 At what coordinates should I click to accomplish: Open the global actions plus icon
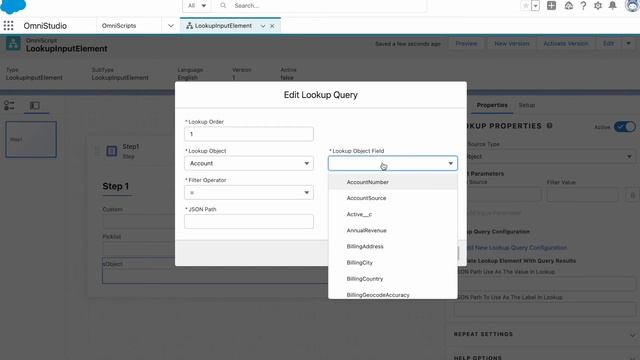coord(551,6)
